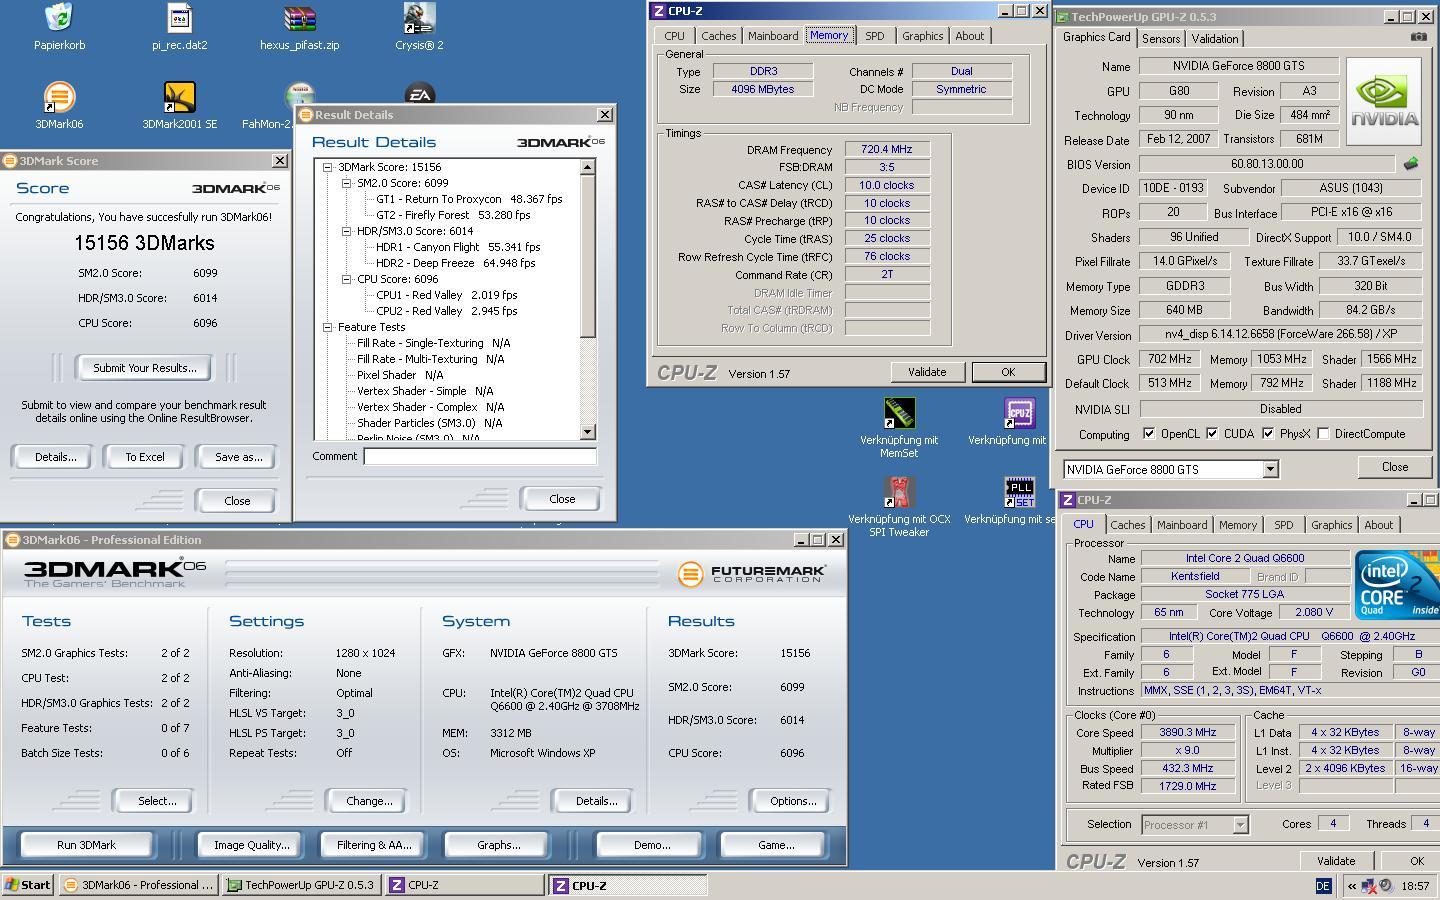Click the Intel Core 2 Quad logo
The image size is (1440, 900).
tap(1398, 584)
